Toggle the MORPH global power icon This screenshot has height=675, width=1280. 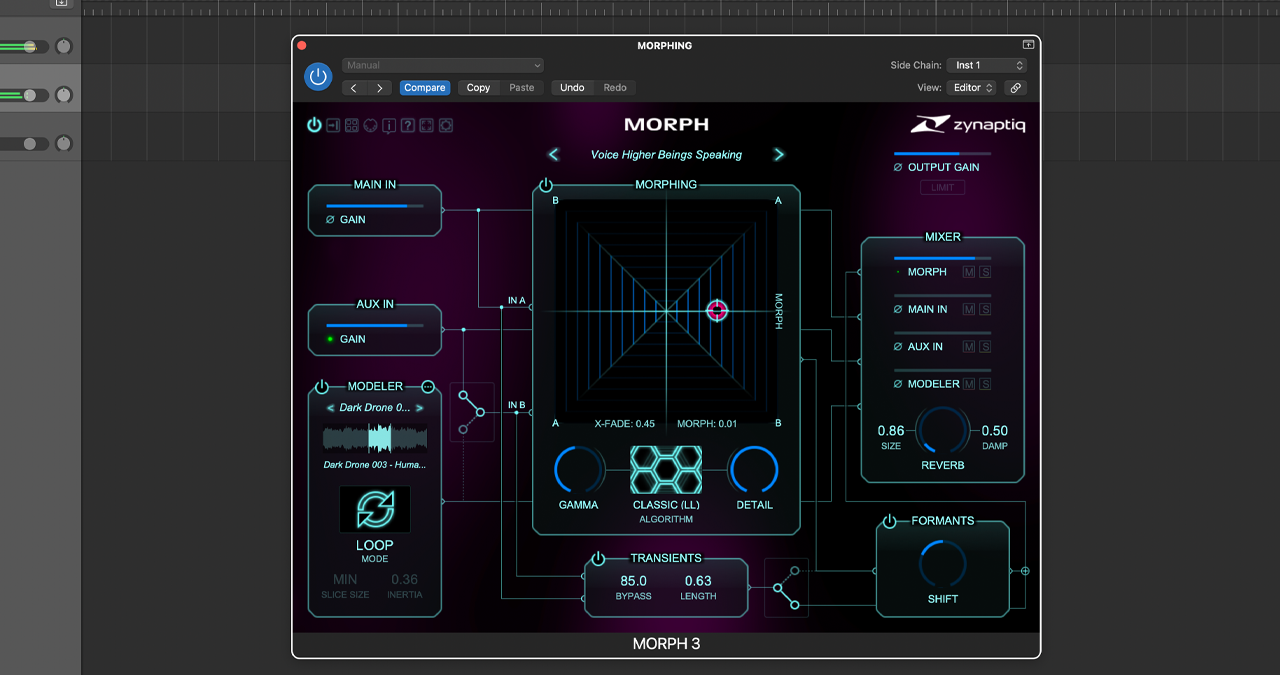[314, 125]
